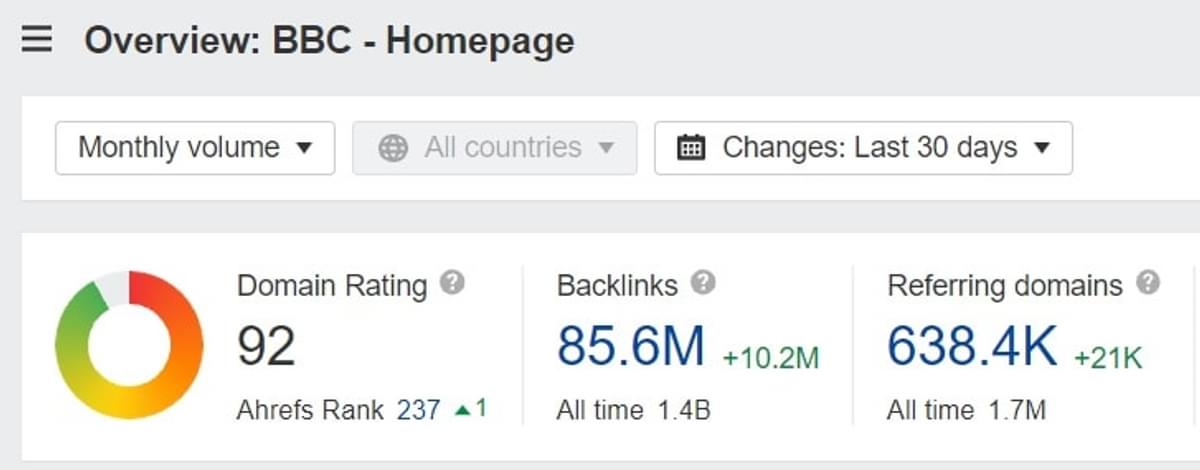The width and height of the screenshot is (1200, 470).
Task: Open the Changes: Last 30 days dropdown
Action: [x=863, y=148]
